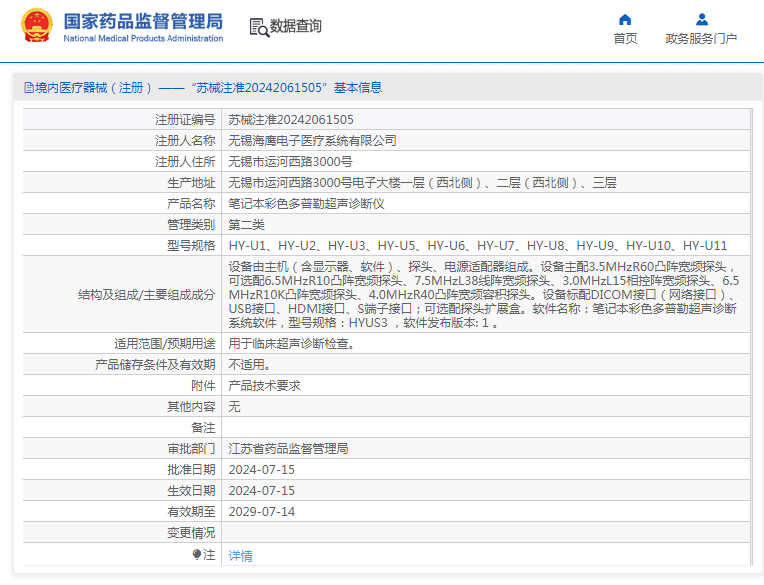Image resolution: width=764 pixels, height=585 pixels.
Task: Select registration number 苏械注准20242061505 cell
Action: (x=291, y=120)
